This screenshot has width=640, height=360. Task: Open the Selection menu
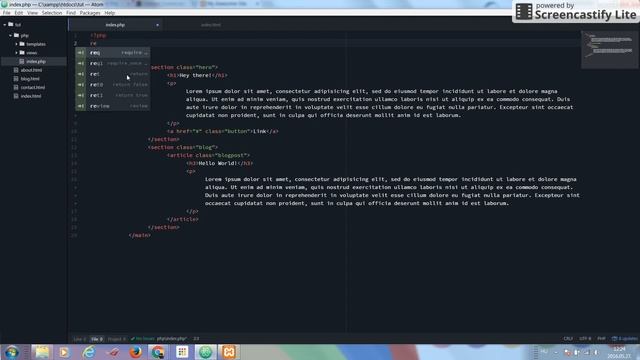tap(52, 13)
